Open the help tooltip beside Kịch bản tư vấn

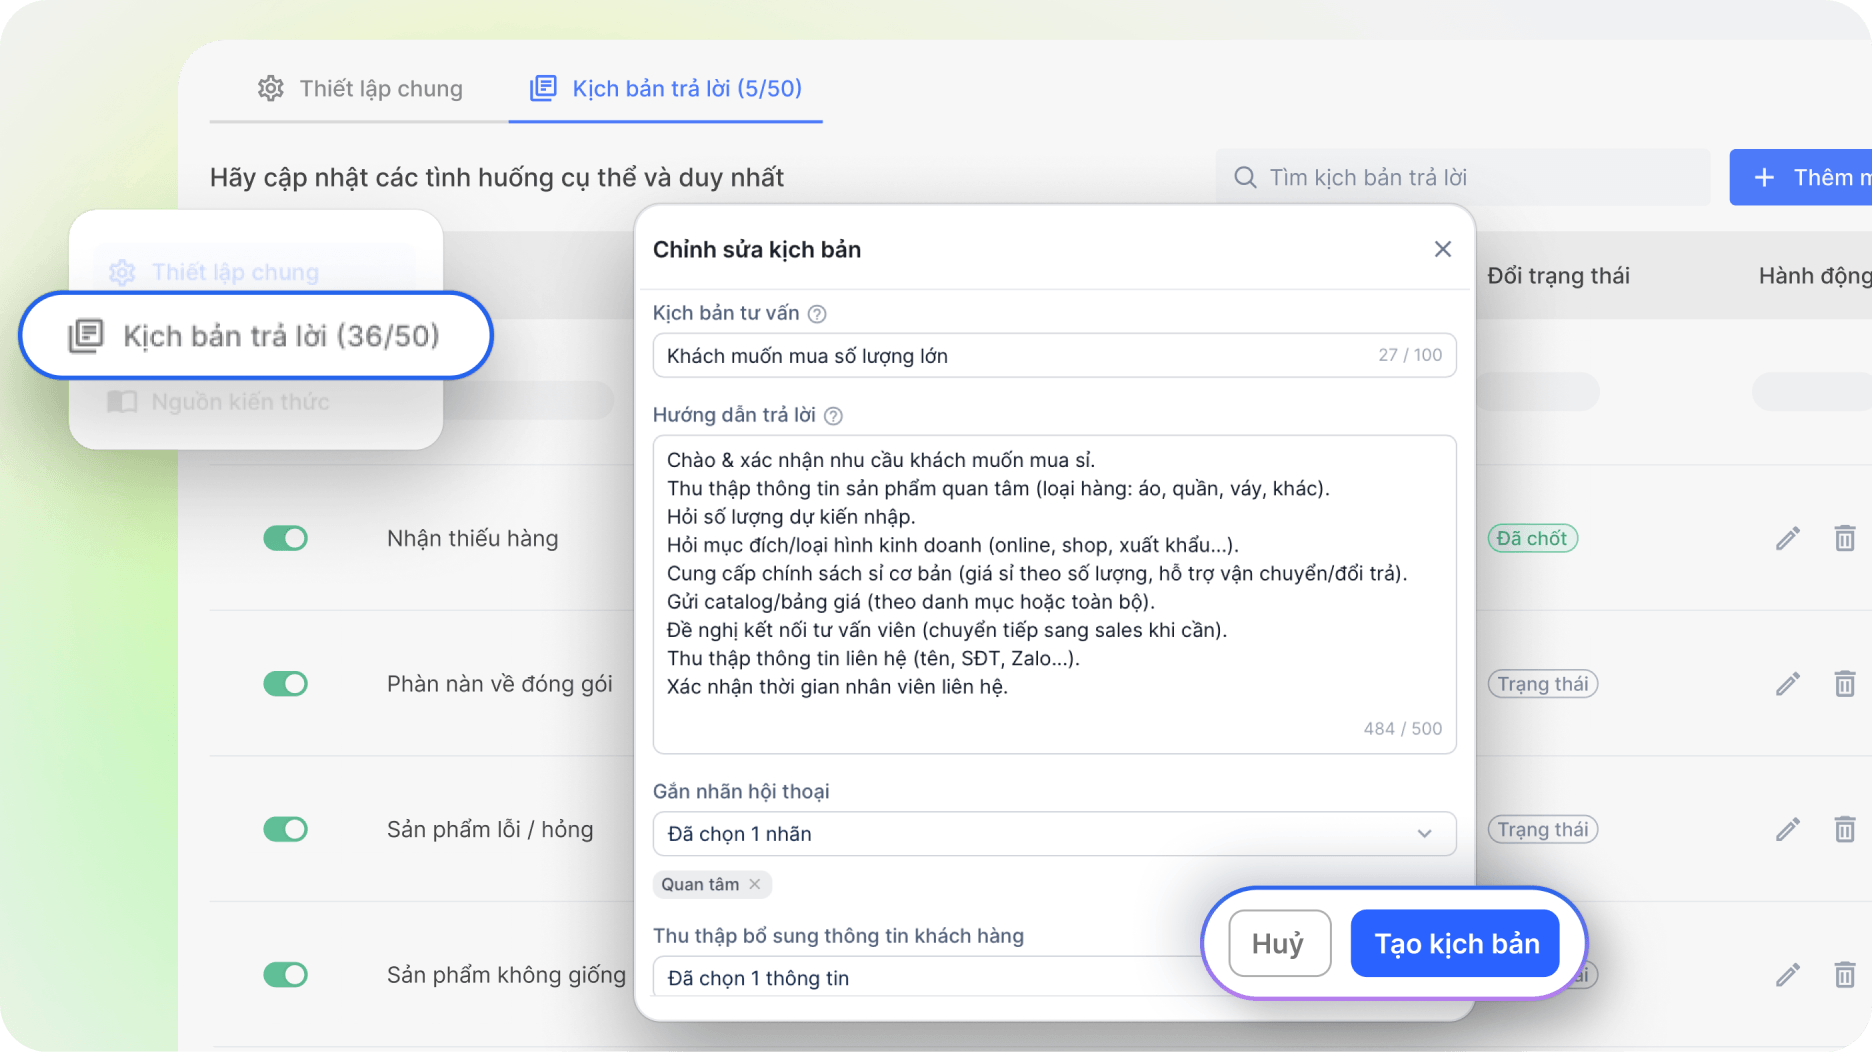[x=817, y=312]
